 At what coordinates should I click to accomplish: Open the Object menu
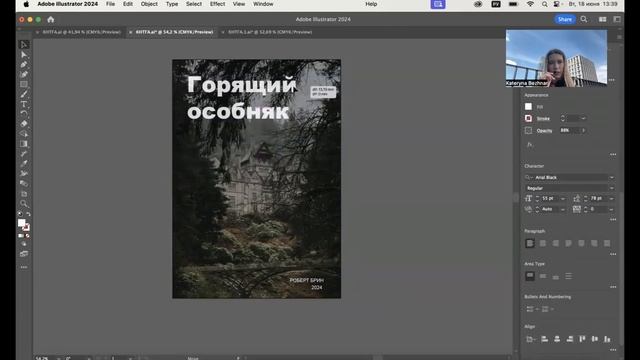click(149, 4)
